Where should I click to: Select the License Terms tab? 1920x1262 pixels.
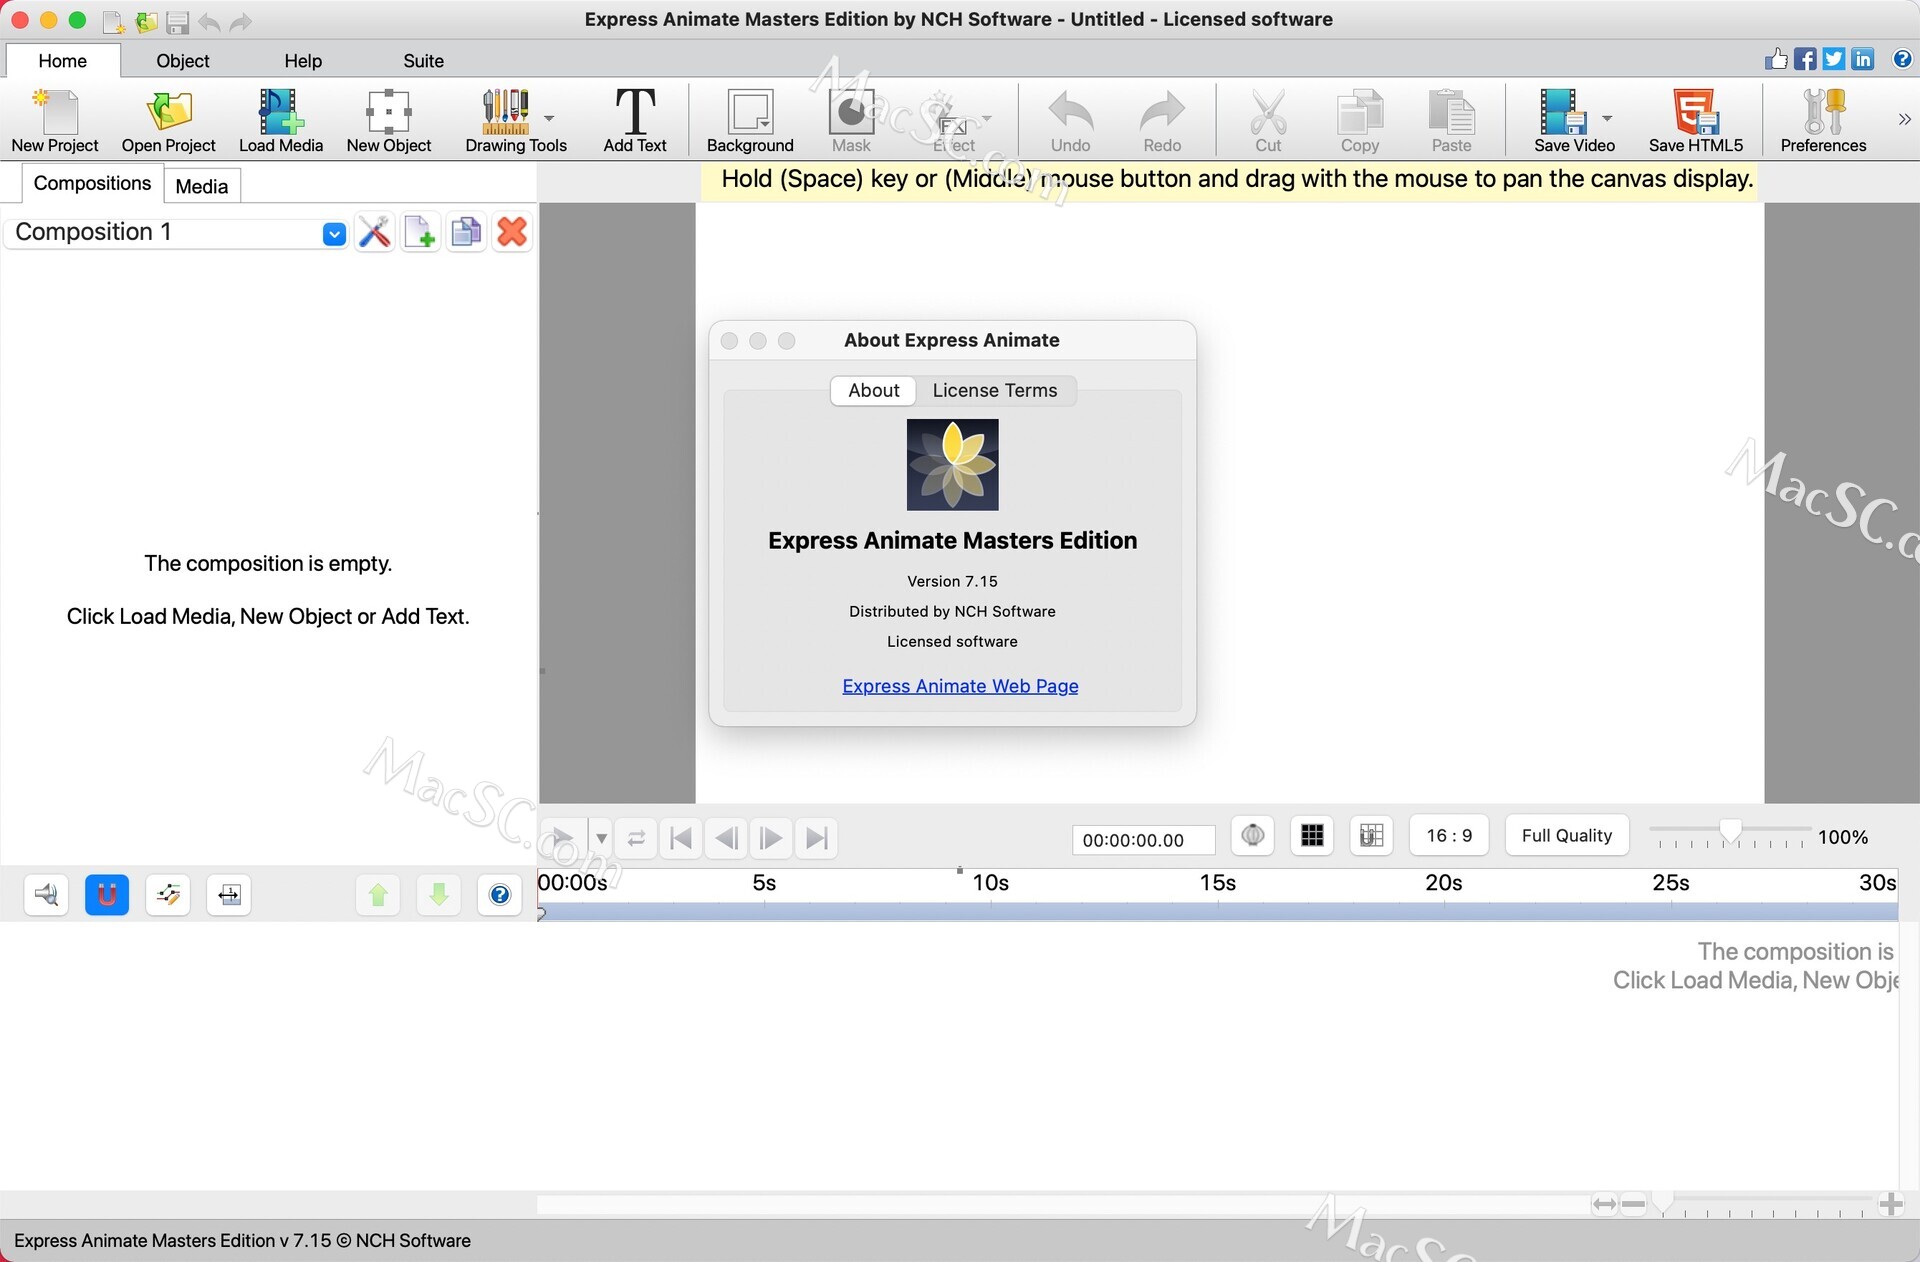click(x=996, y=389)
